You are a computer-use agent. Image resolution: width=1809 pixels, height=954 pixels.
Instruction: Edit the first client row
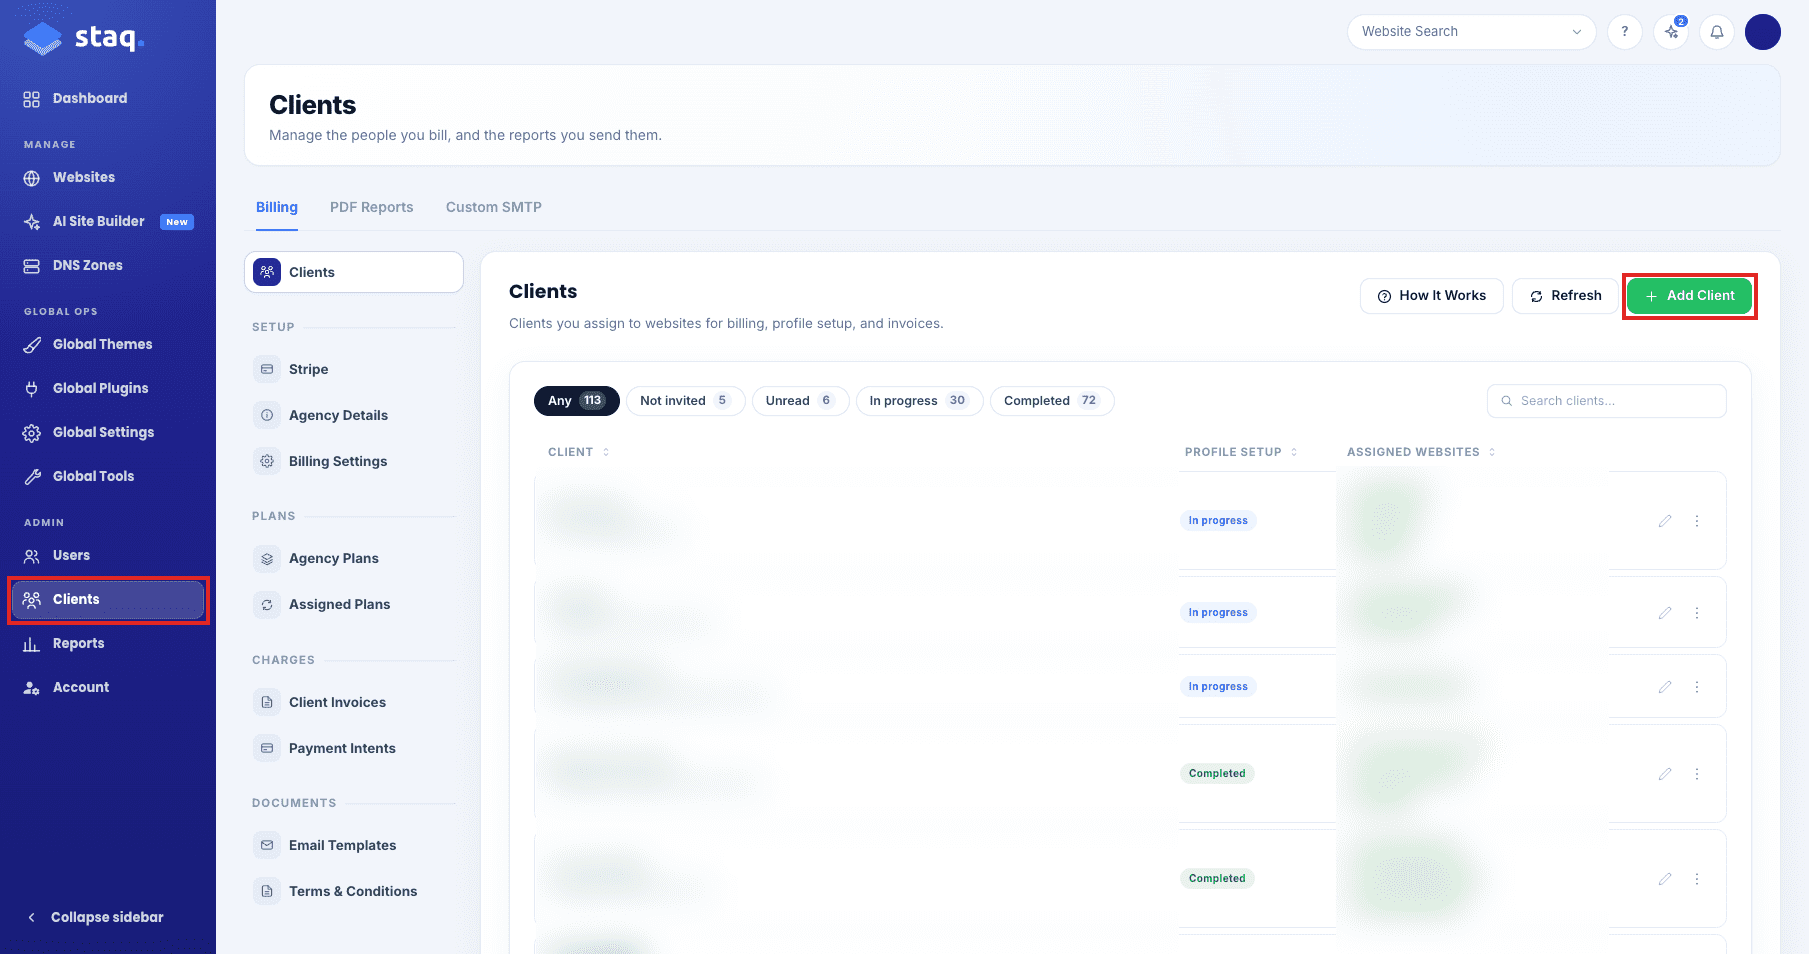[1665, 521]
